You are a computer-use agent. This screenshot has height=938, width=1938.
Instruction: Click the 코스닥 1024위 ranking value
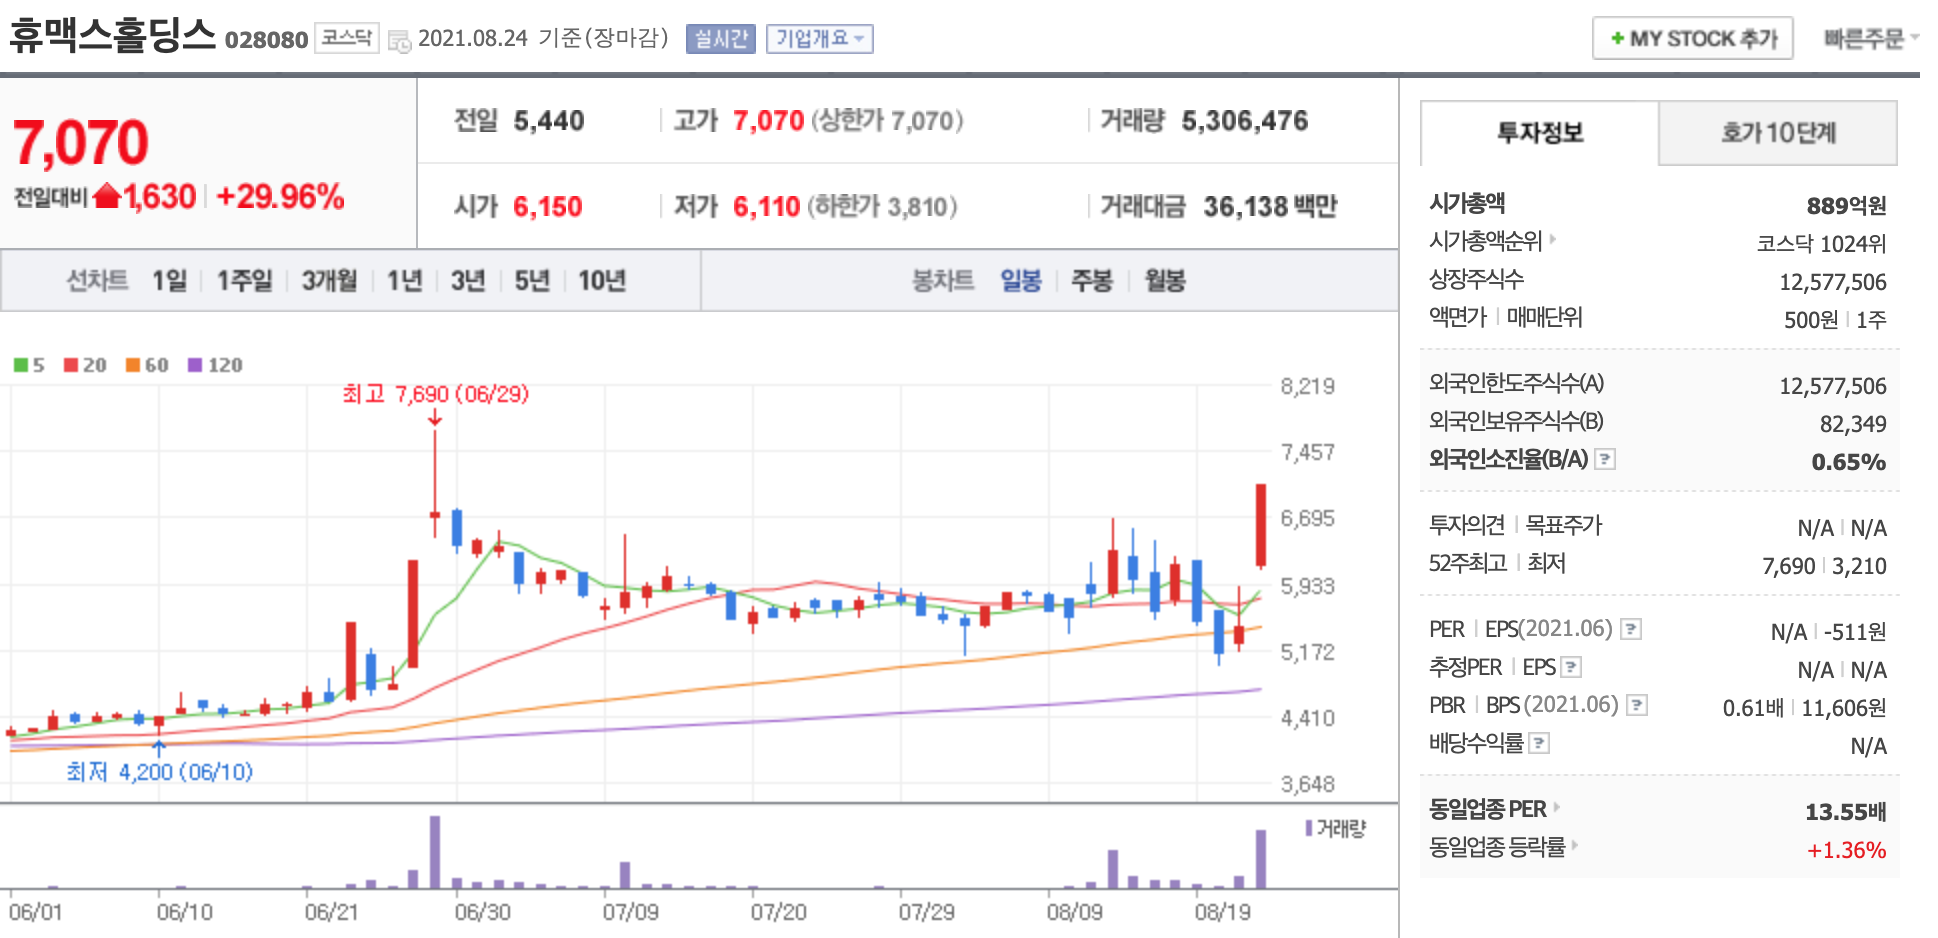click(x=1822, y=244)
